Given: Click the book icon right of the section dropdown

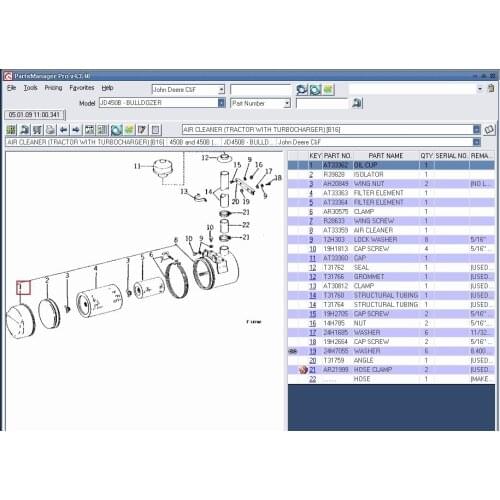Looking at the screenshot, I should click(489, 129).
